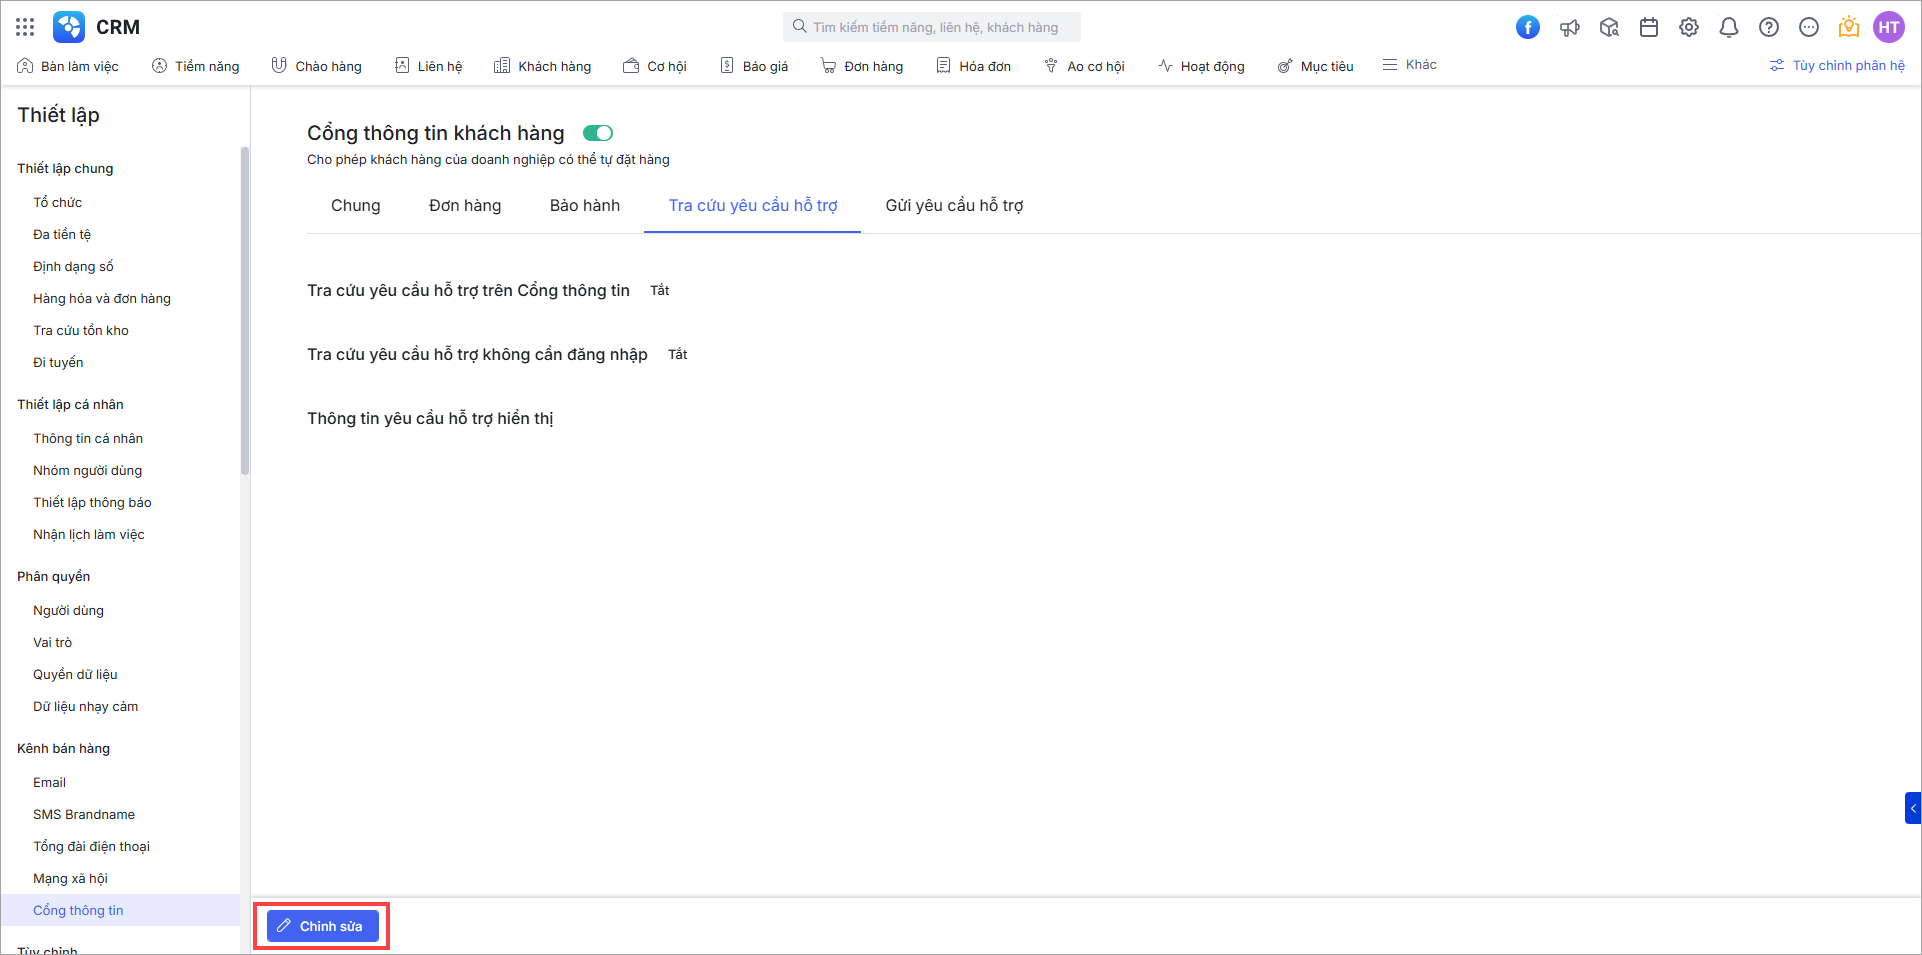Click the Chỉnh sửa button
1922x955 pixels.
[322, 926]
